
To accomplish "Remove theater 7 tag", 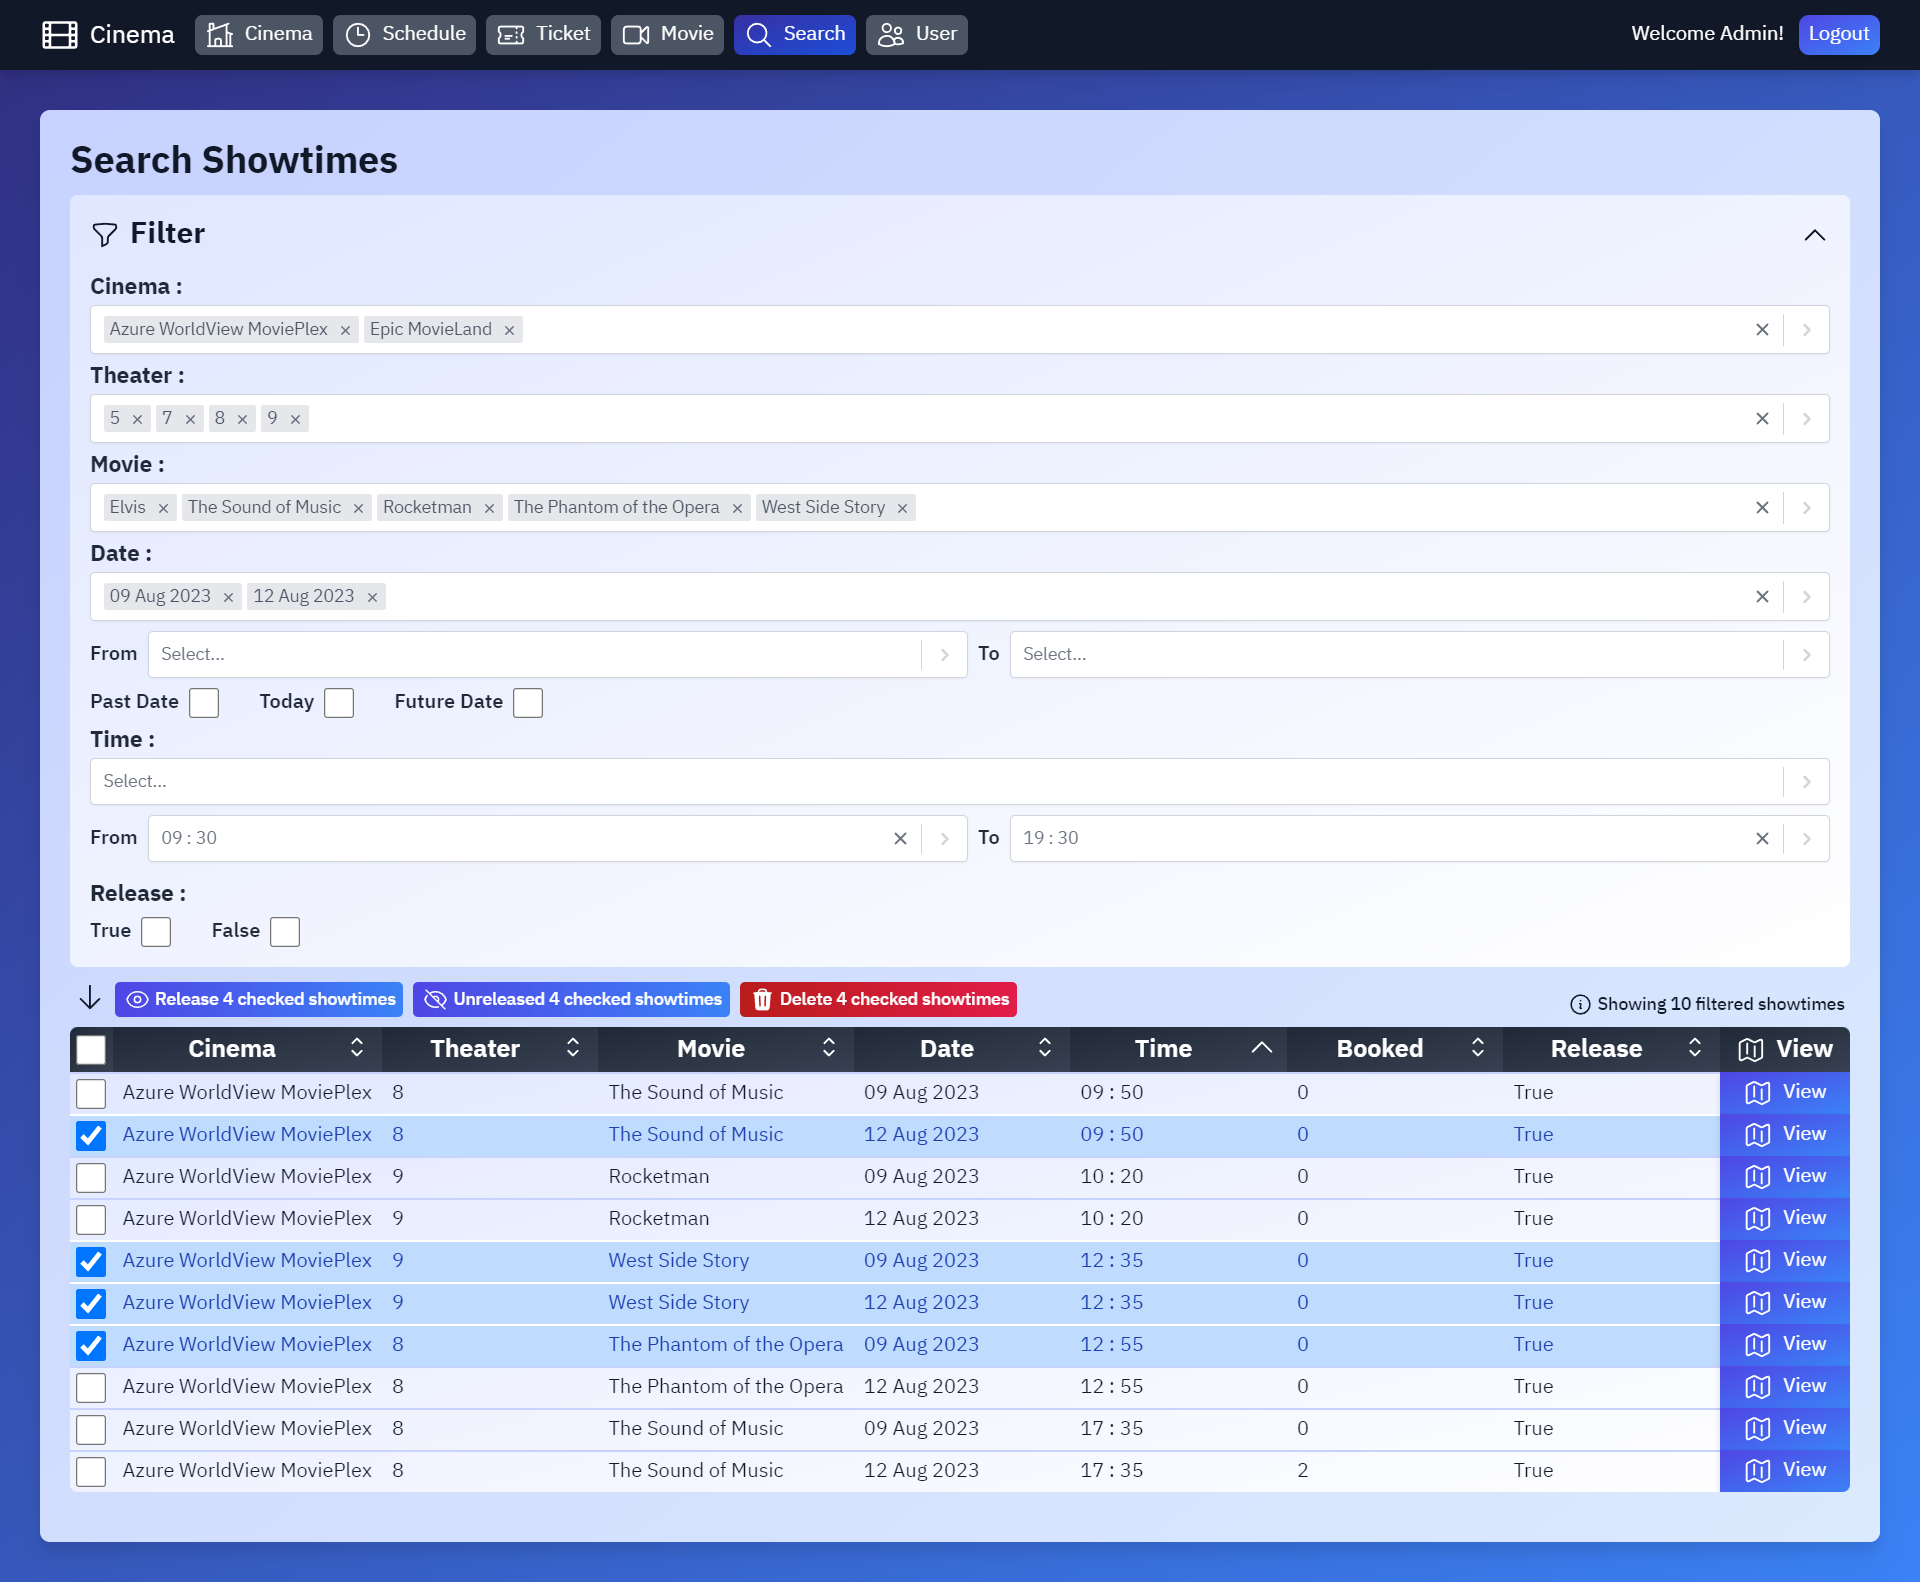I will [x=190, y=419].
